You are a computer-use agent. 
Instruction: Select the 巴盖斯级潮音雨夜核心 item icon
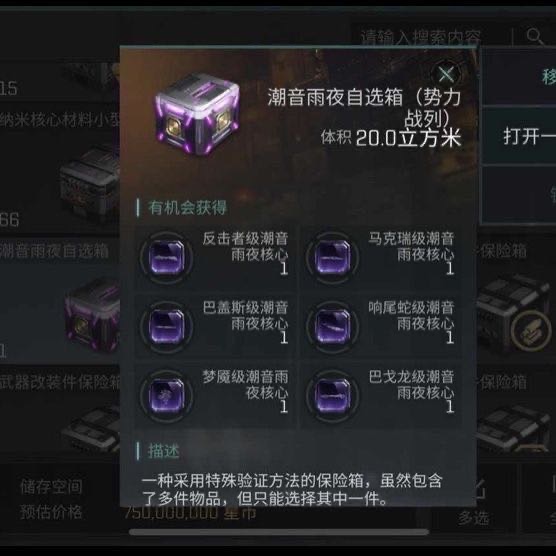[166, 327]
